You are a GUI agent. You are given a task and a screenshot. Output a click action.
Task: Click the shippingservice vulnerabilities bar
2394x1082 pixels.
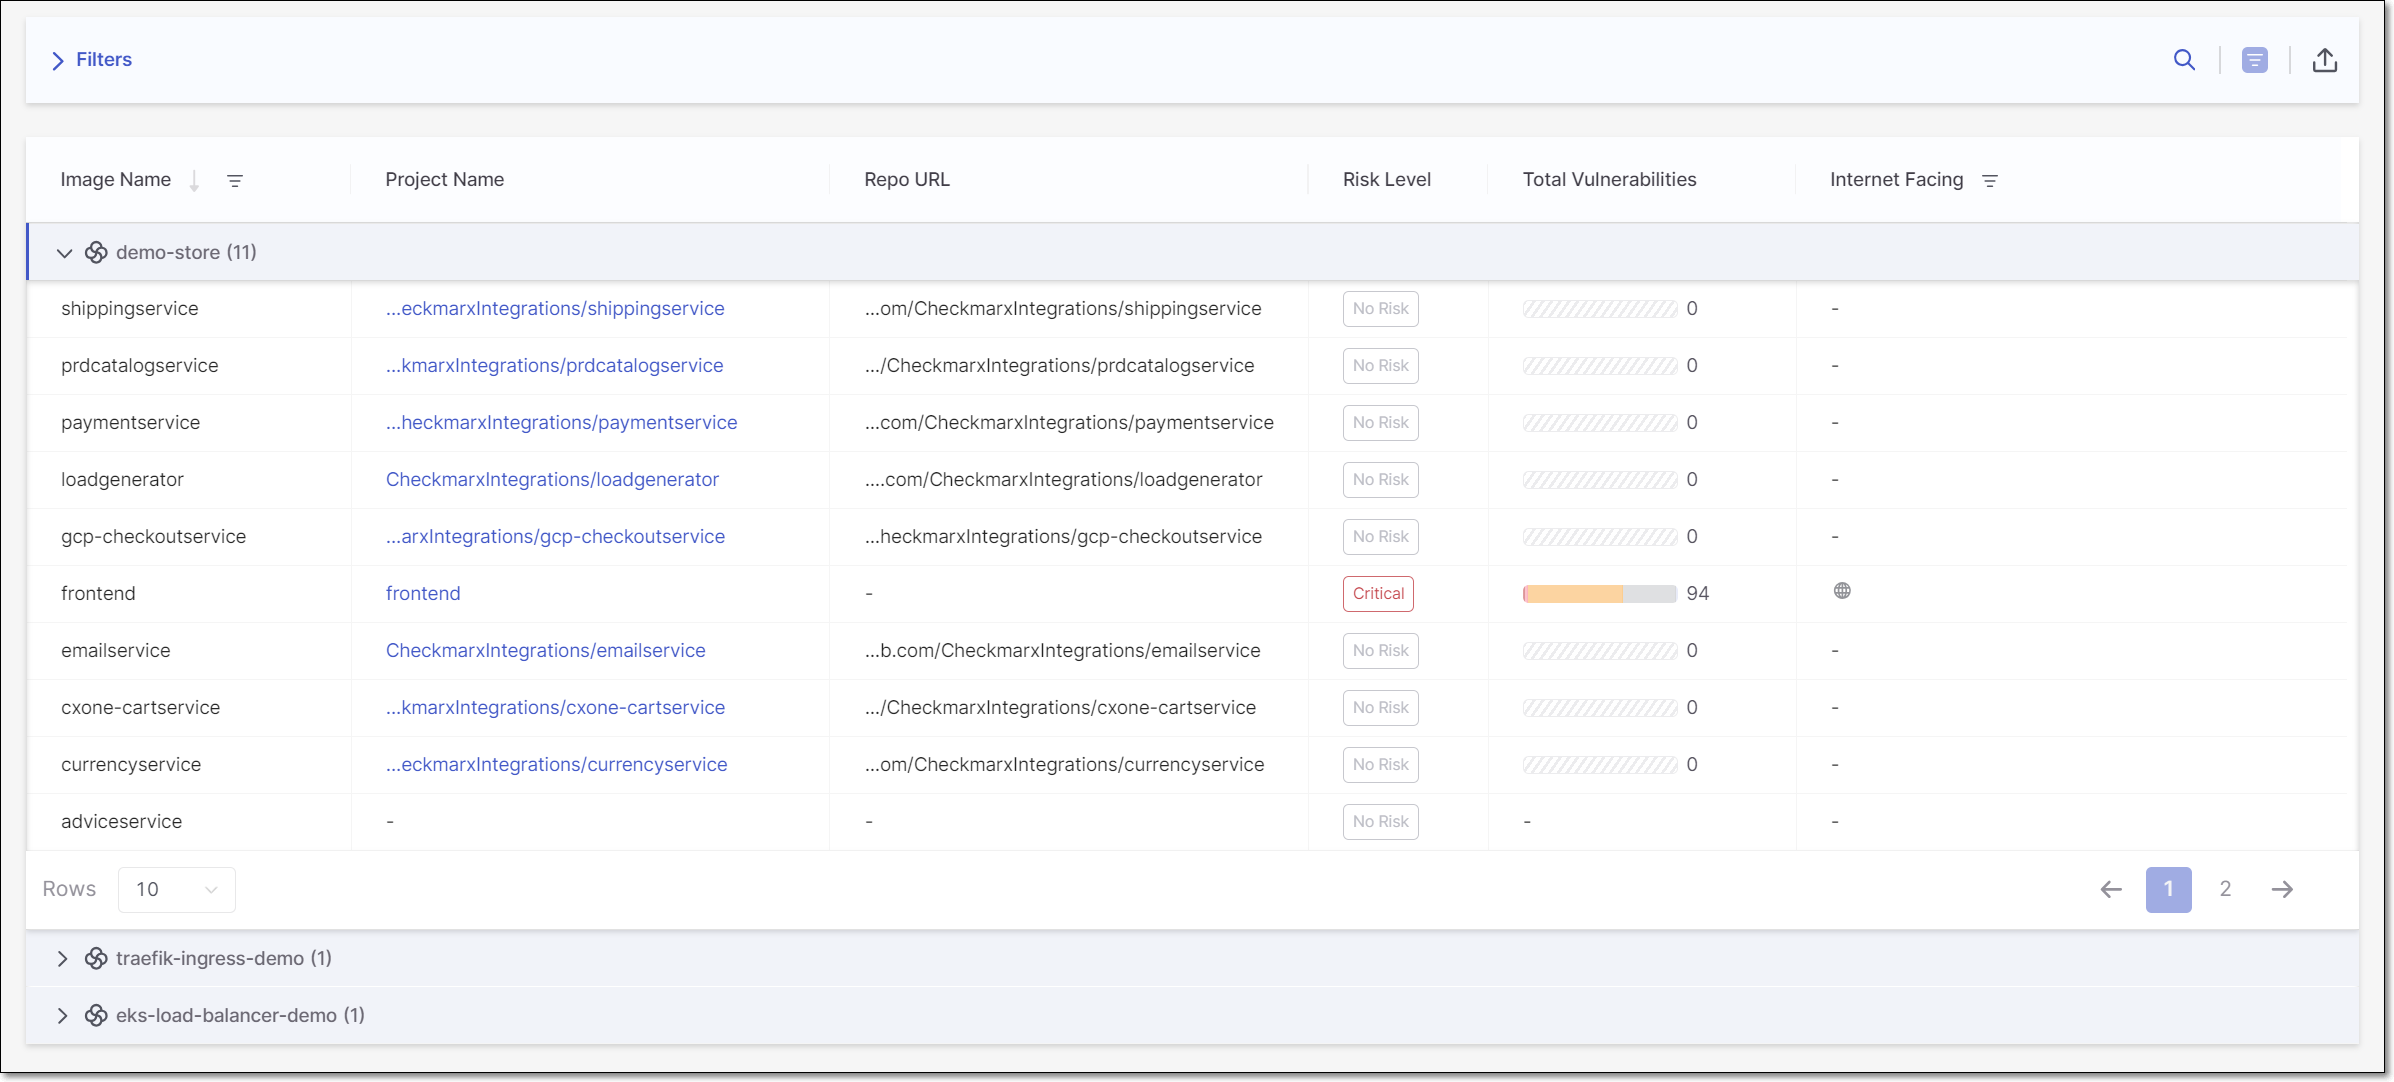tap(1599, 309)
